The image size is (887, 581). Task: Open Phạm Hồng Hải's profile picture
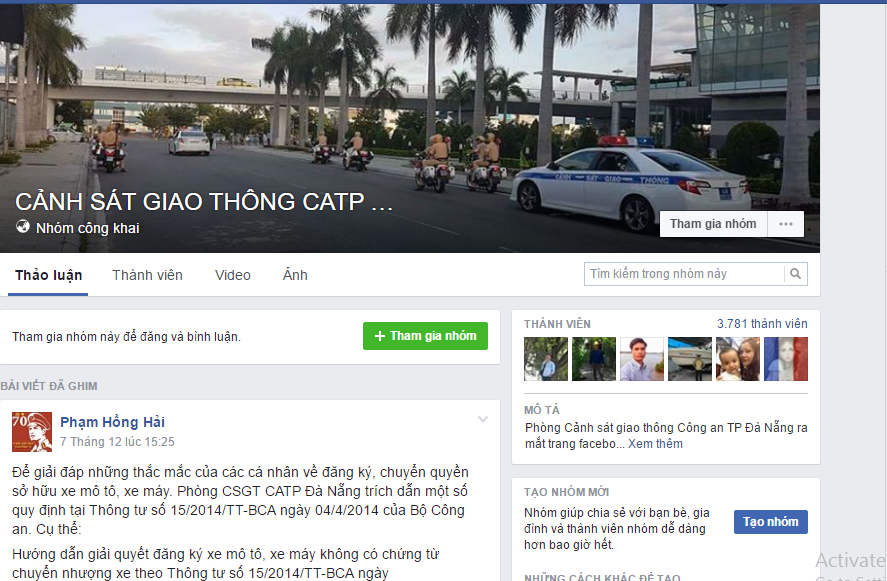tap(32, 432)
